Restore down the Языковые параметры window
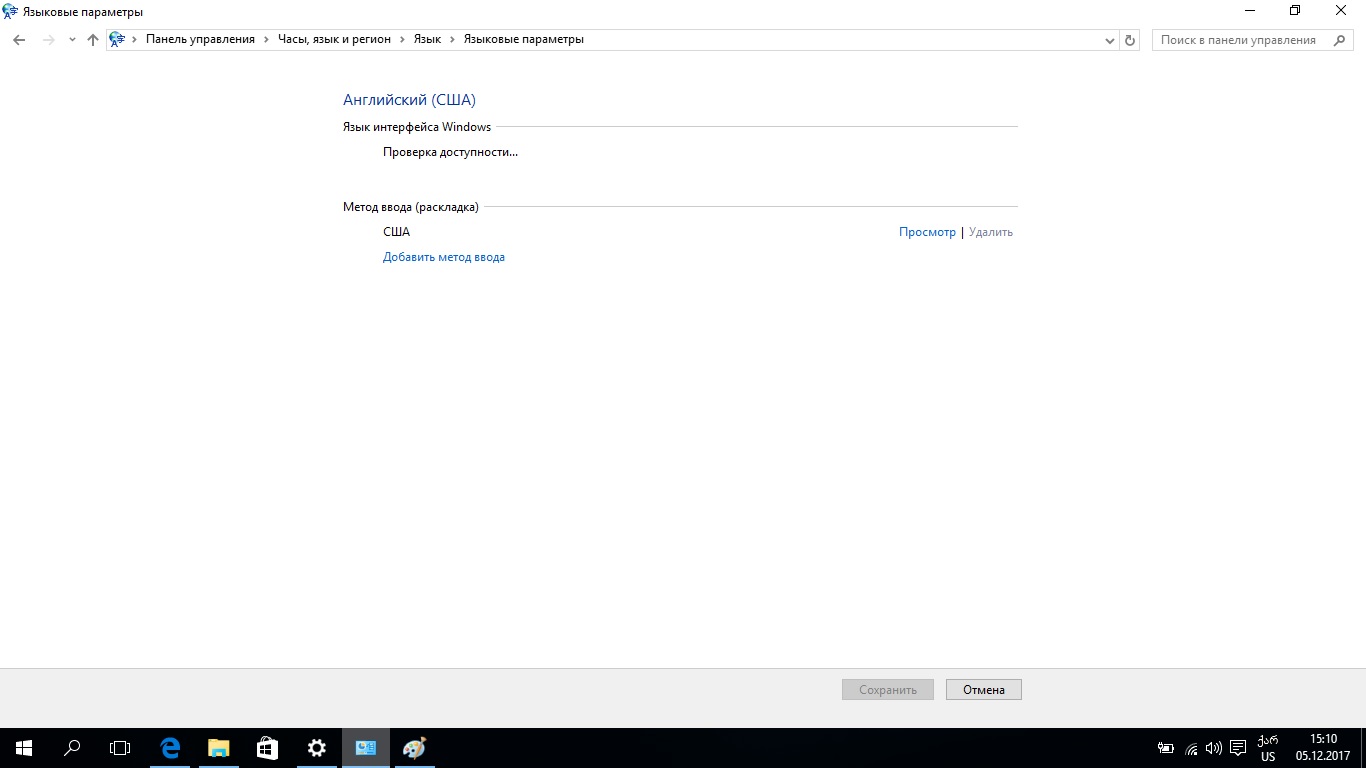 1296,11
